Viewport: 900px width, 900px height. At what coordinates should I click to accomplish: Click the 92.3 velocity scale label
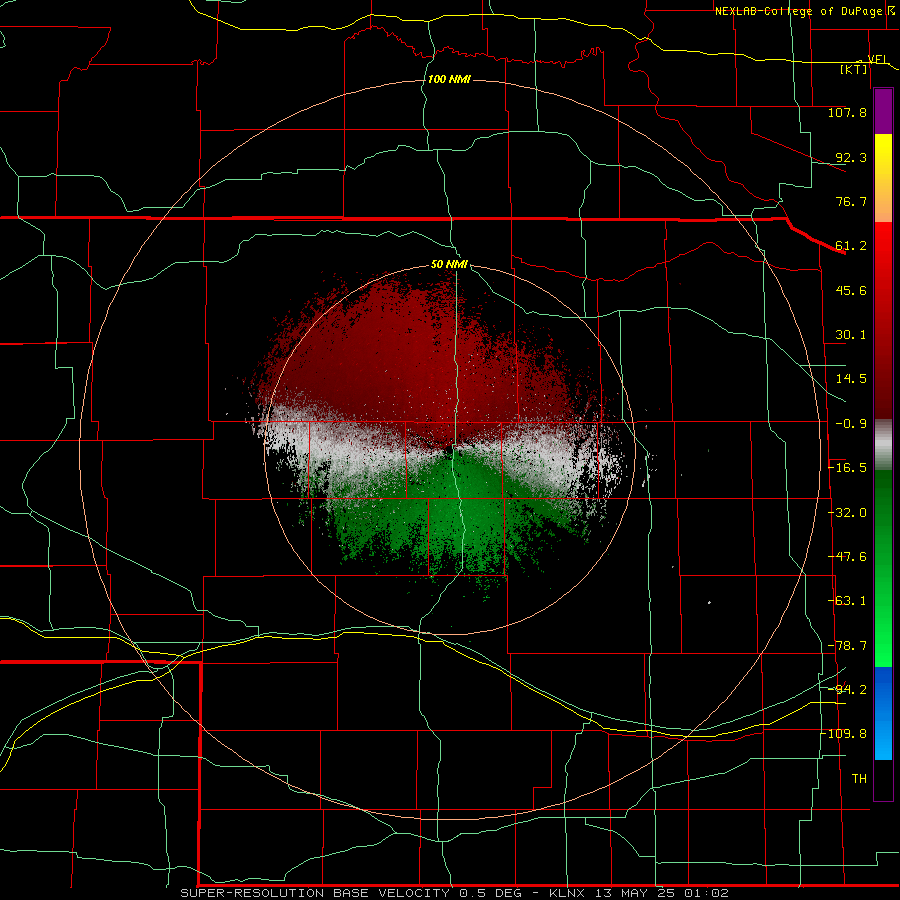coord(851,157)
